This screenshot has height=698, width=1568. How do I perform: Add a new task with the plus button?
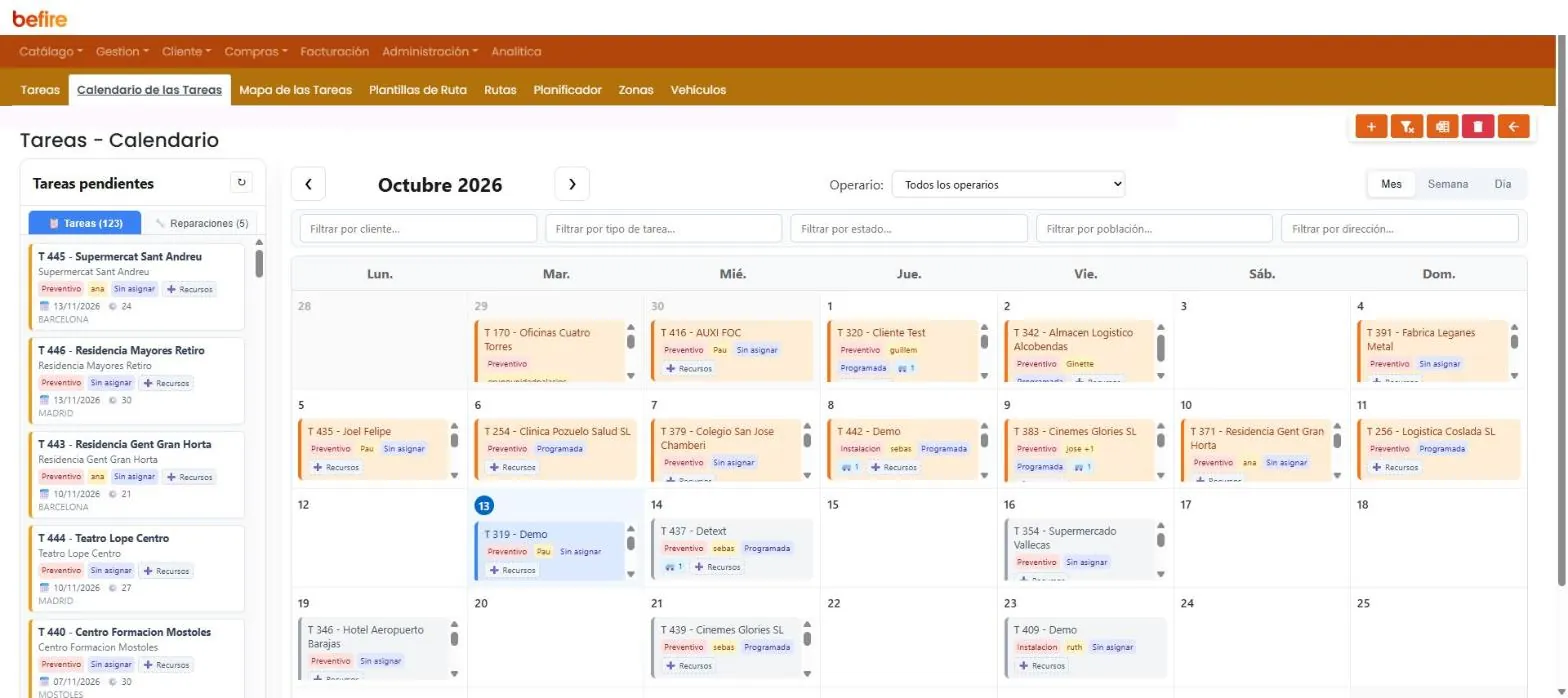coord(1371,127)
